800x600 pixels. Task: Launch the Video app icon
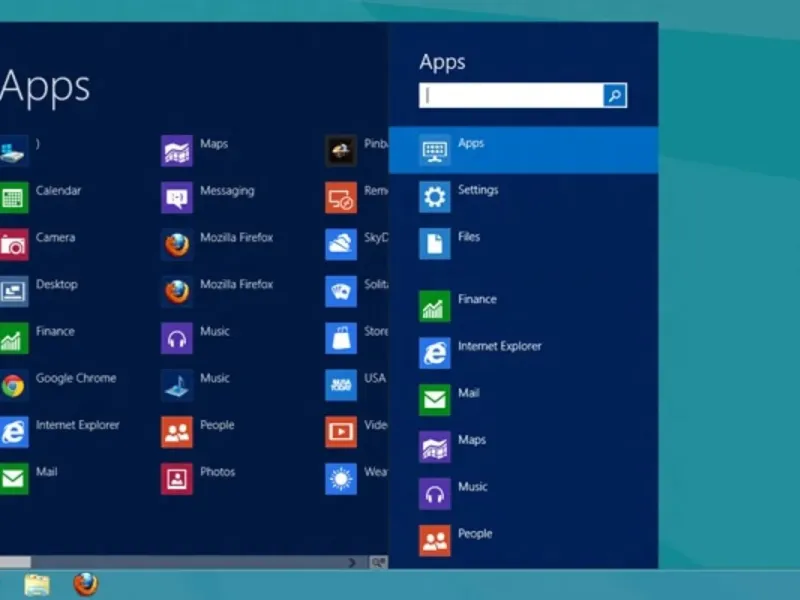pyautogui.click(x=341, y=432)
